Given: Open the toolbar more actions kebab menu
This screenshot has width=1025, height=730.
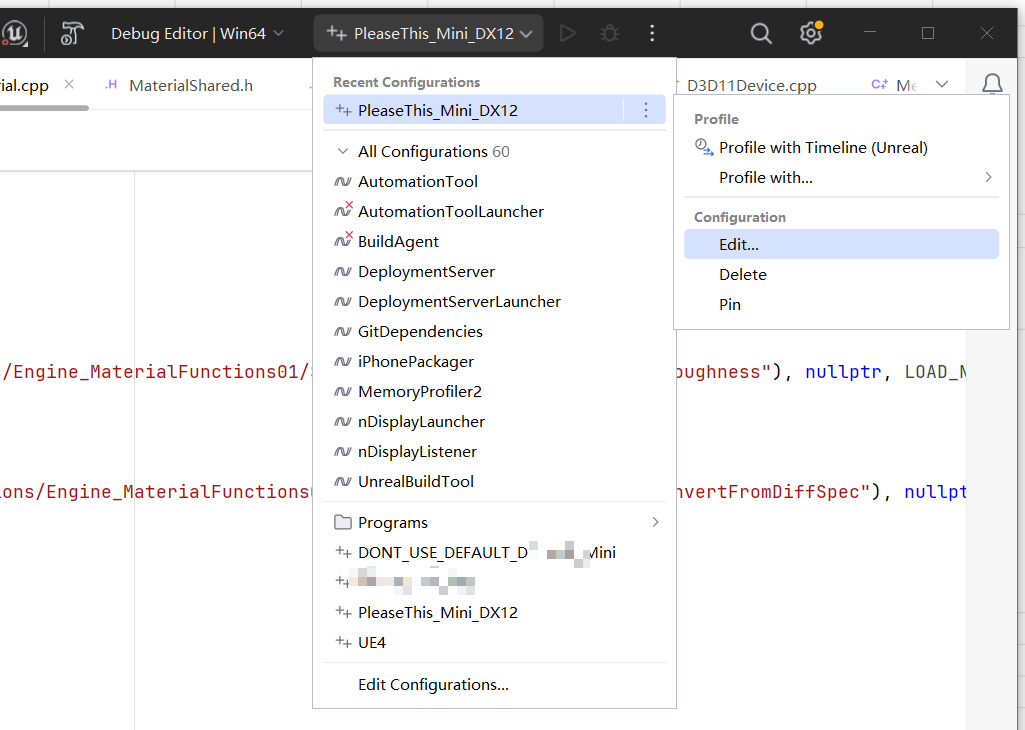Looking at the screenshot, I should tap(652, 33).
